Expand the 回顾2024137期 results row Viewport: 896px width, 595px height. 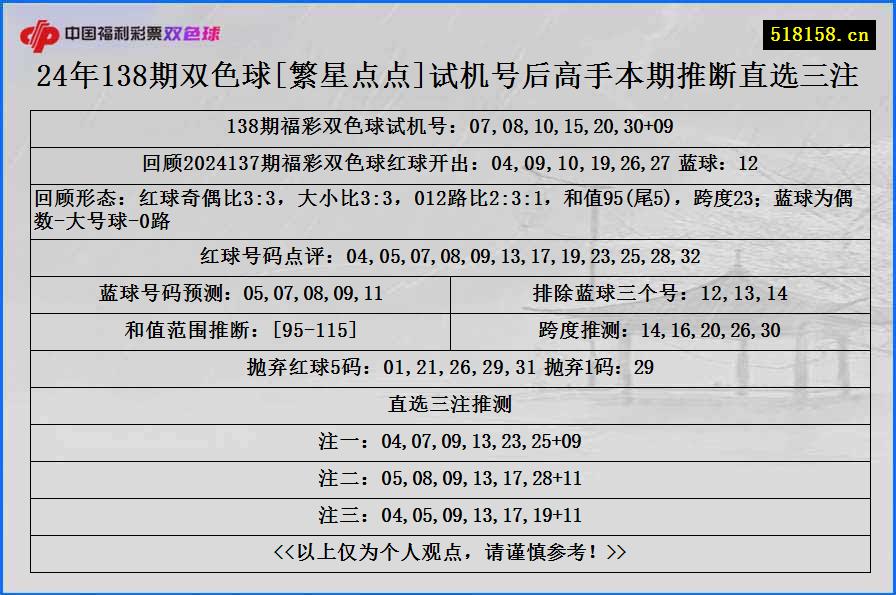(448, 161)
